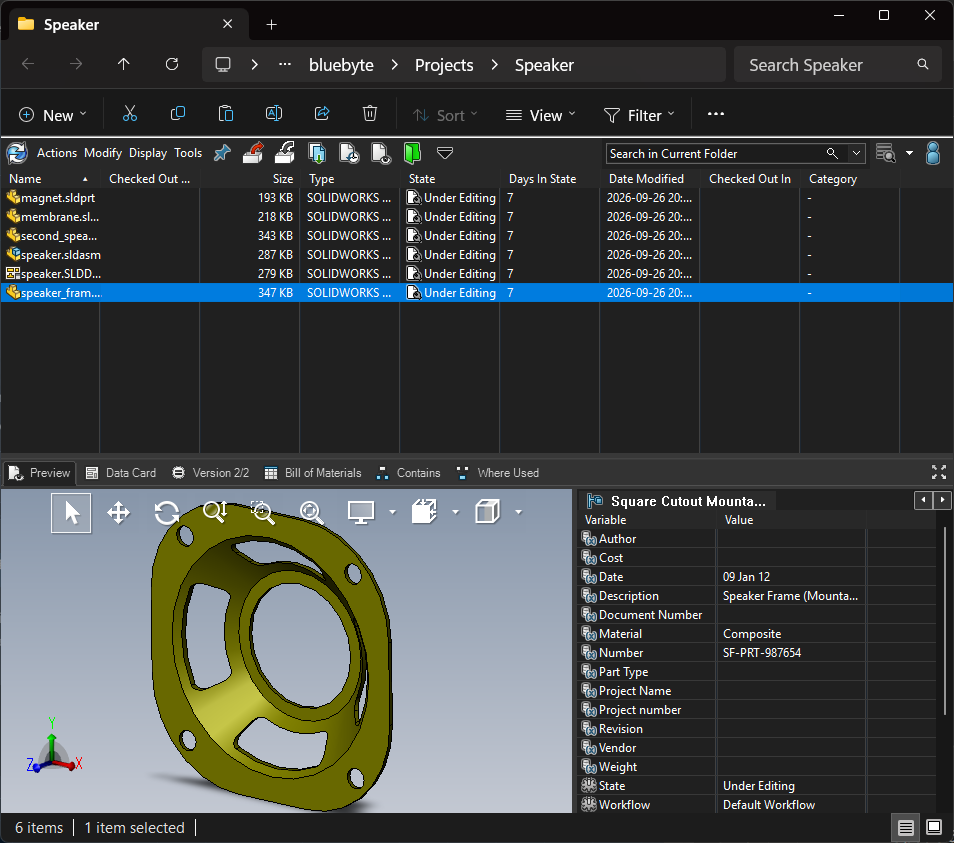Expand the Search in Current Folder dropdown arrow

click(x=856, y=153)
